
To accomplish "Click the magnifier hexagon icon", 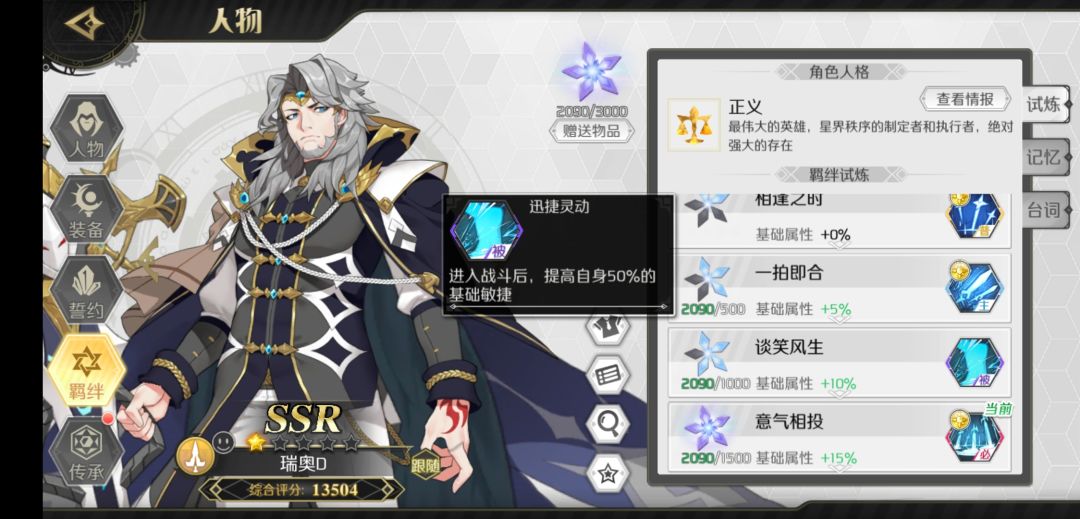I will tap(608, 425).
